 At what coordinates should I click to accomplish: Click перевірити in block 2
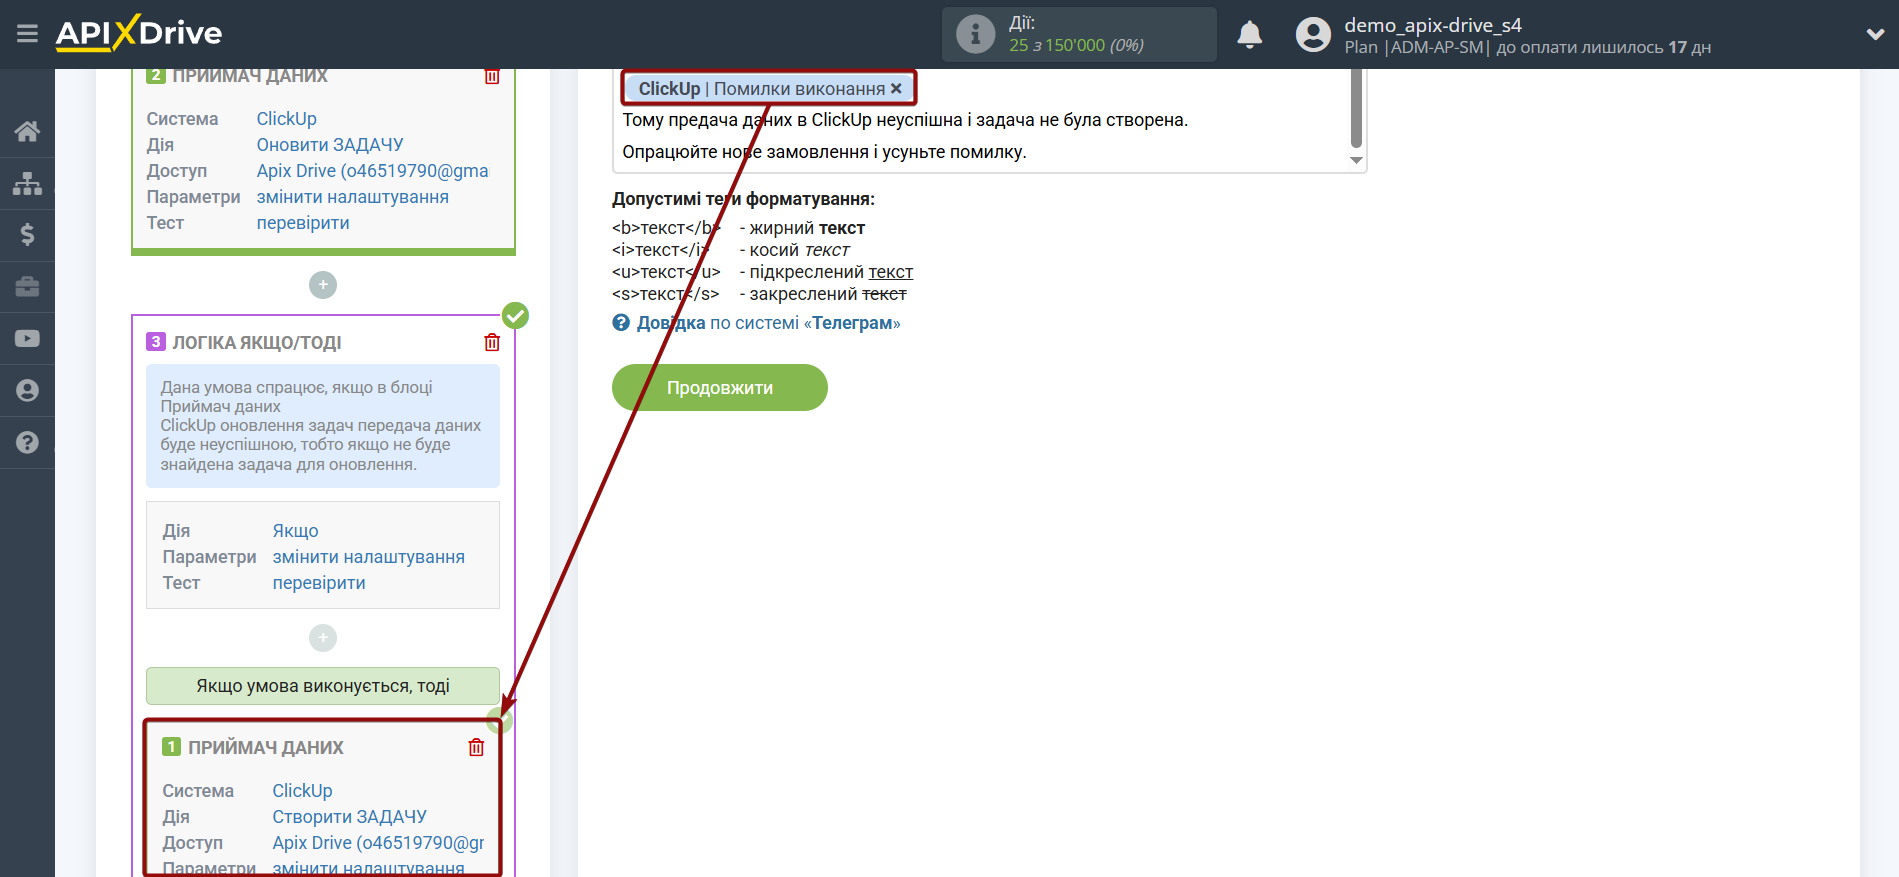tap(303, 223)
